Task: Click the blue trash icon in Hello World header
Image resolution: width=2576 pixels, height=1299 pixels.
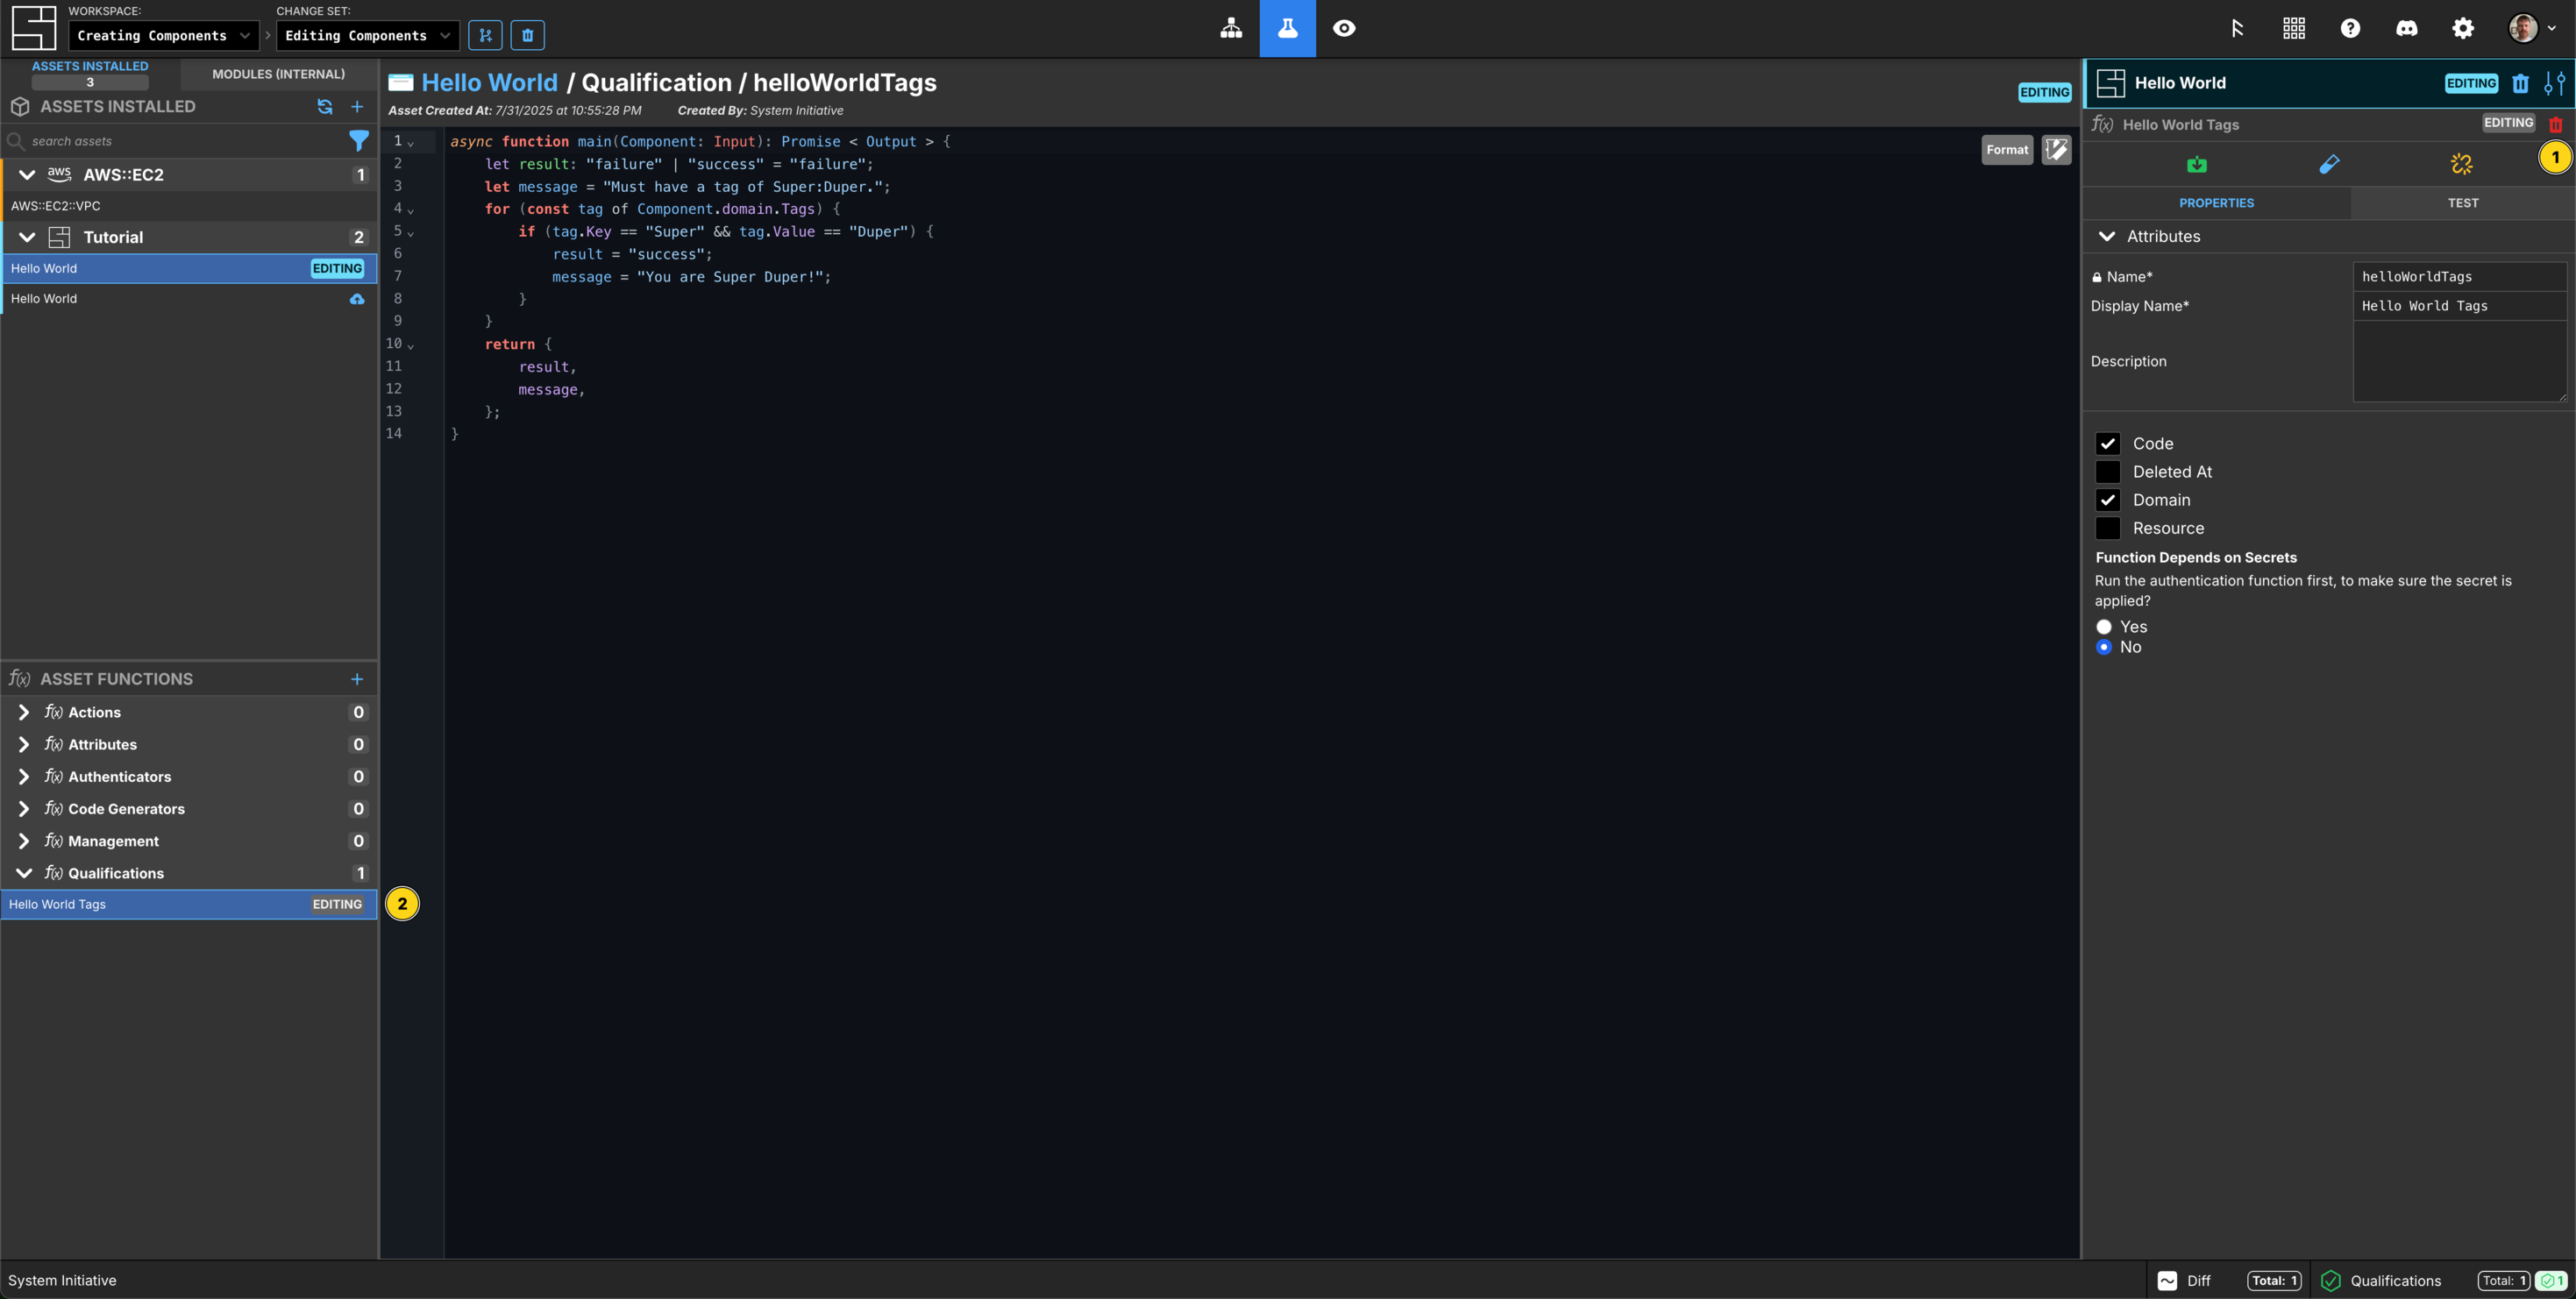Action: point(2520,83)
